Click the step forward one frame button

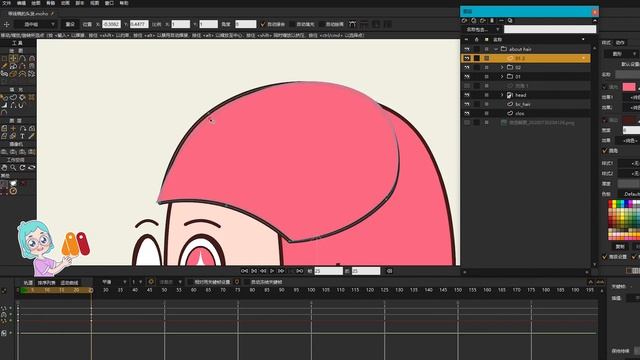click(x=281, y=271)
